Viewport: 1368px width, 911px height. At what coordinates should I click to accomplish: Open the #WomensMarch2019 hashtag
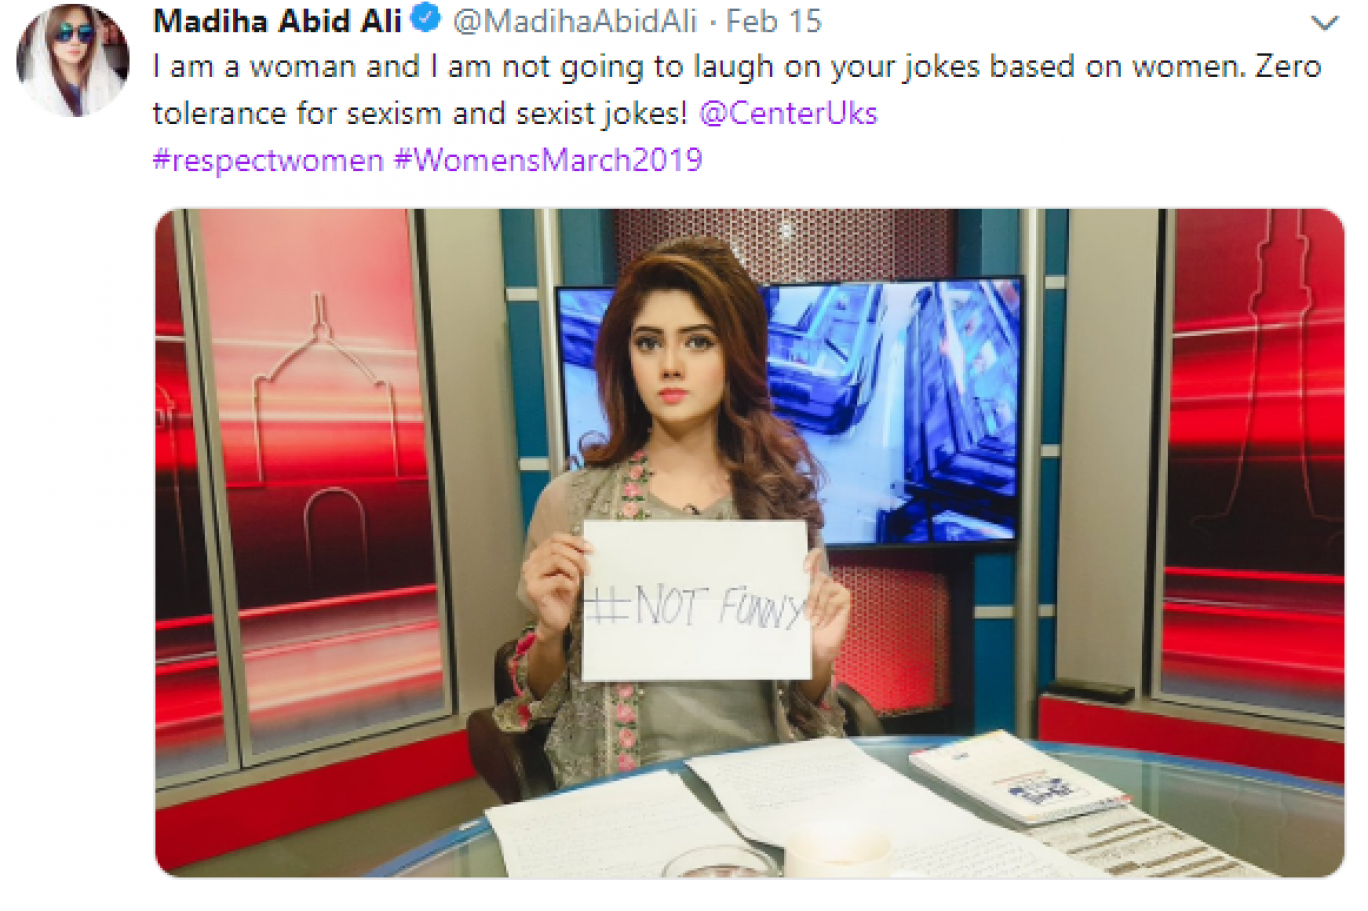pyautogui.click(x=549, y=160)
